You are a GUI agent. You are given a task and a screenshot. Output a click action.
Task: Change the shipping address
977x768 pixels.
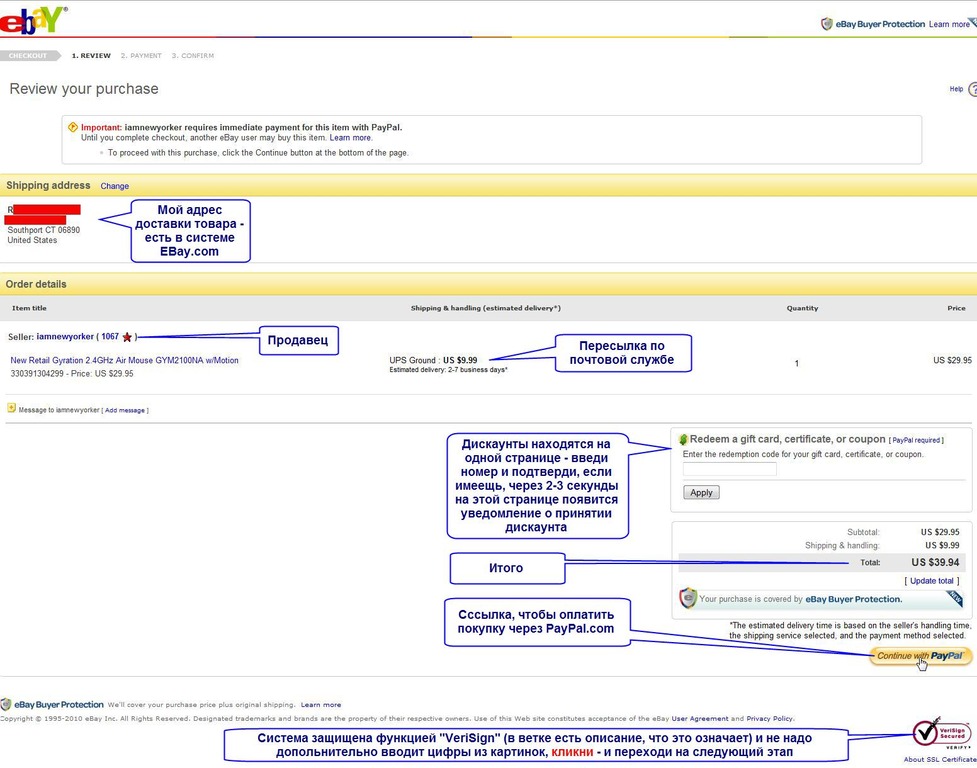tap(115, 186)
